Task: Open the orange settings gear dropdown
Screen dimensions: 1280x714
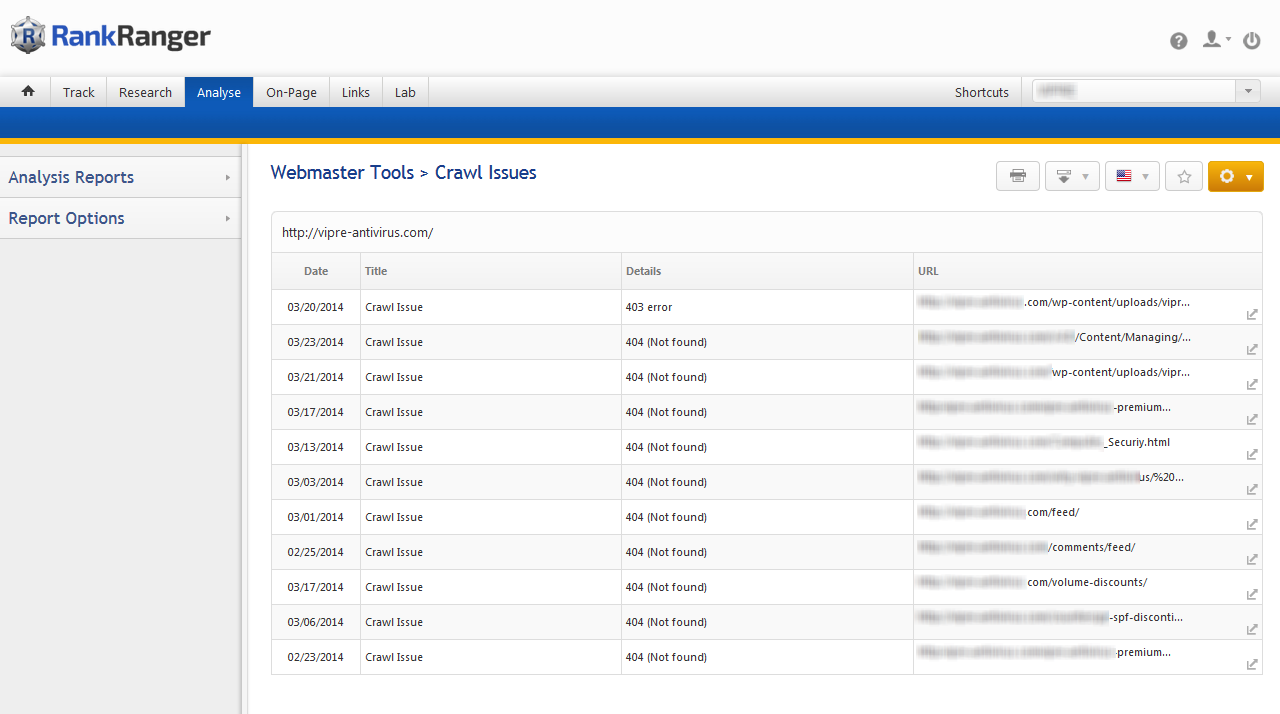Action: 1235,177
